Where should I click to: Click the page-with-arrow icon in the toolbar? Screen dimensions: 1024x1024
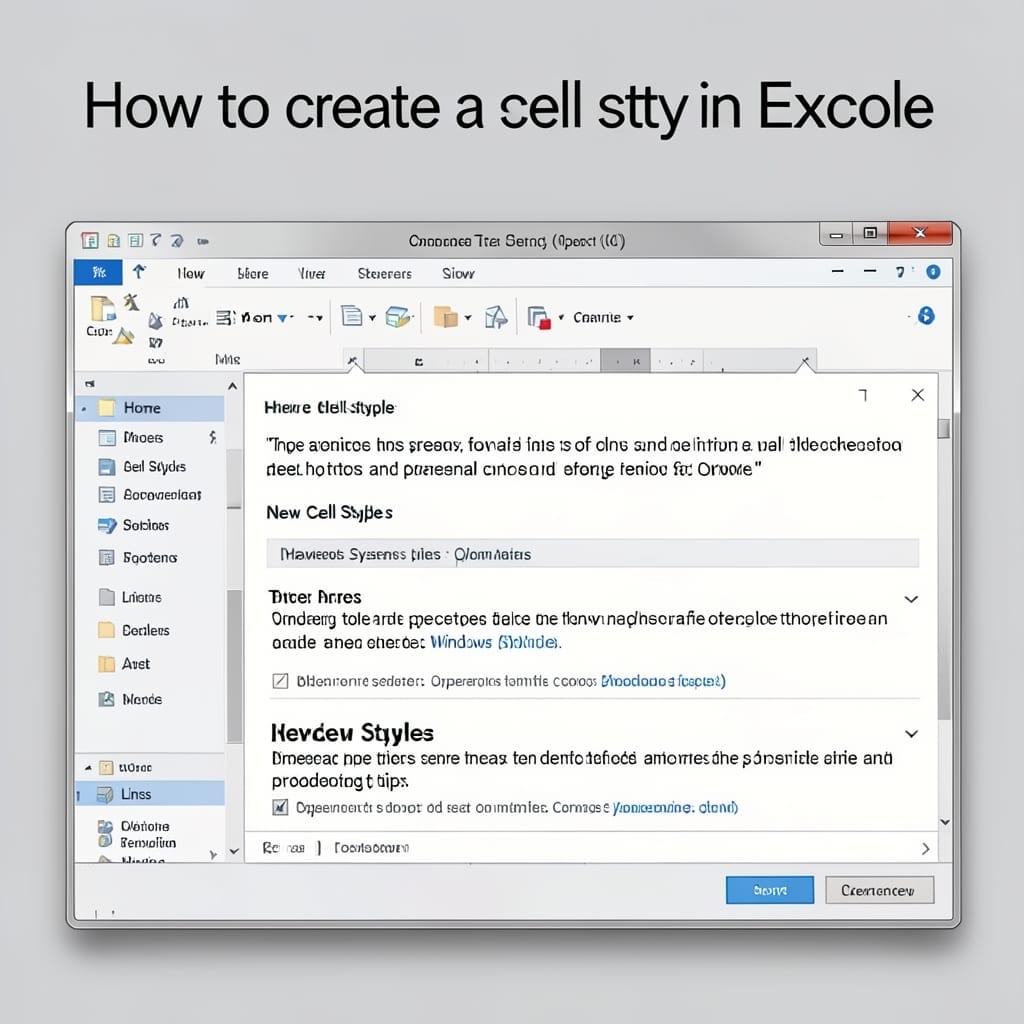pos(496,317)
